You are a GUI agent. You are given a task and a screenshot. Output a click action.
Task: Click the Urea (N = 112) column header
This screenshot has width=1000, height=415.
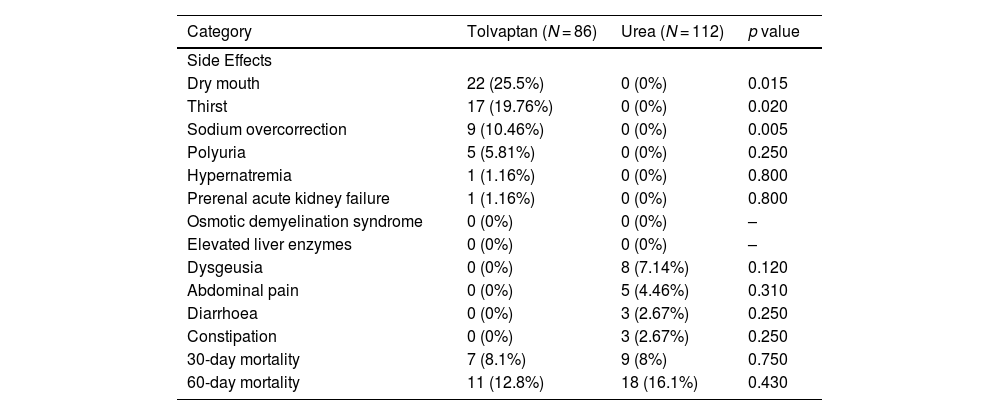[672, 32]
